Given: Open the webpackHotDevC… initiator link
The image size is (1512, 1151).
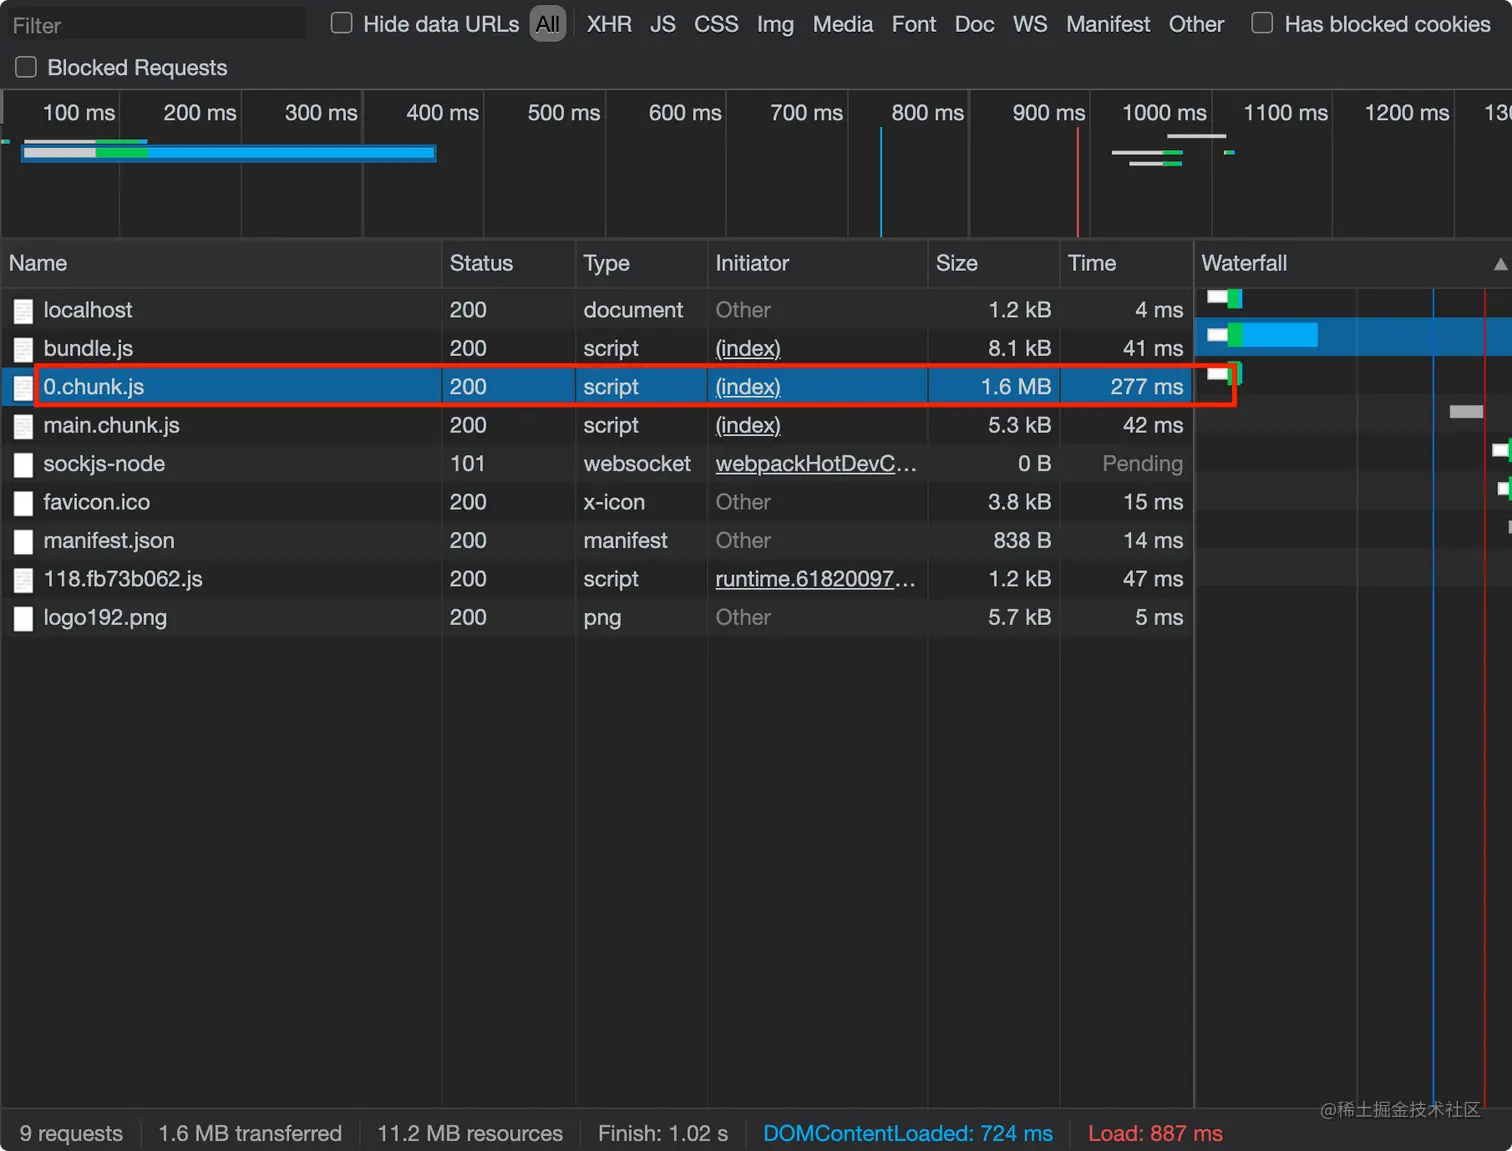Looking at the screenshot, I should coord(816,463).
